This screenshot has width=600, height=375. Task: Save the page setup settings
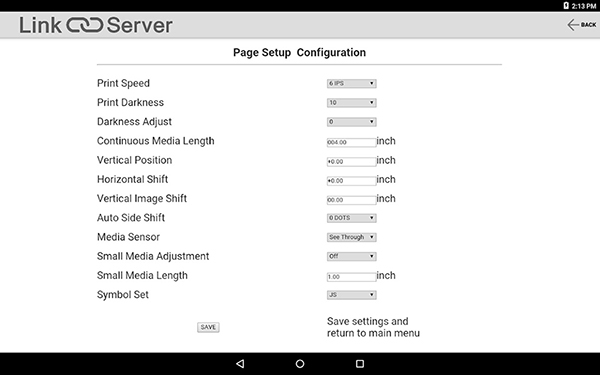(208, 327)
